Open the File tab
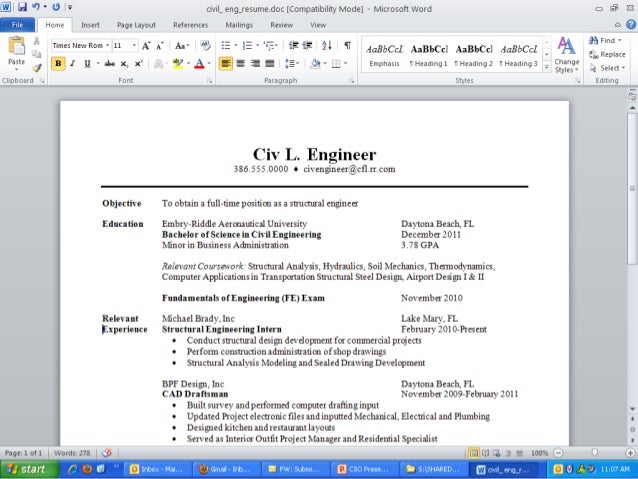 click(x=17, y=25)
